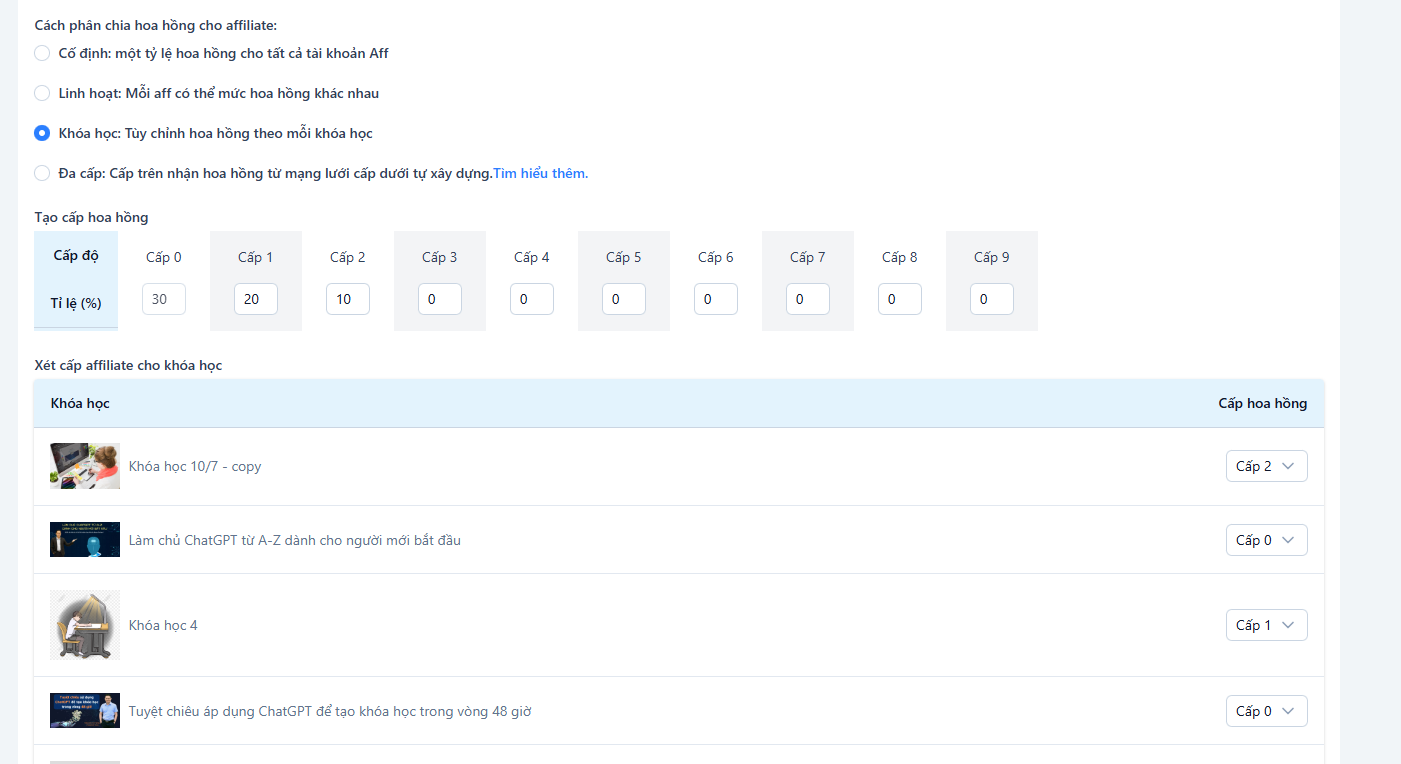Click the 'Khóa học 4' thumbnail image
The width and height of the screenshot is (1401, 764).
coord(85,625)
